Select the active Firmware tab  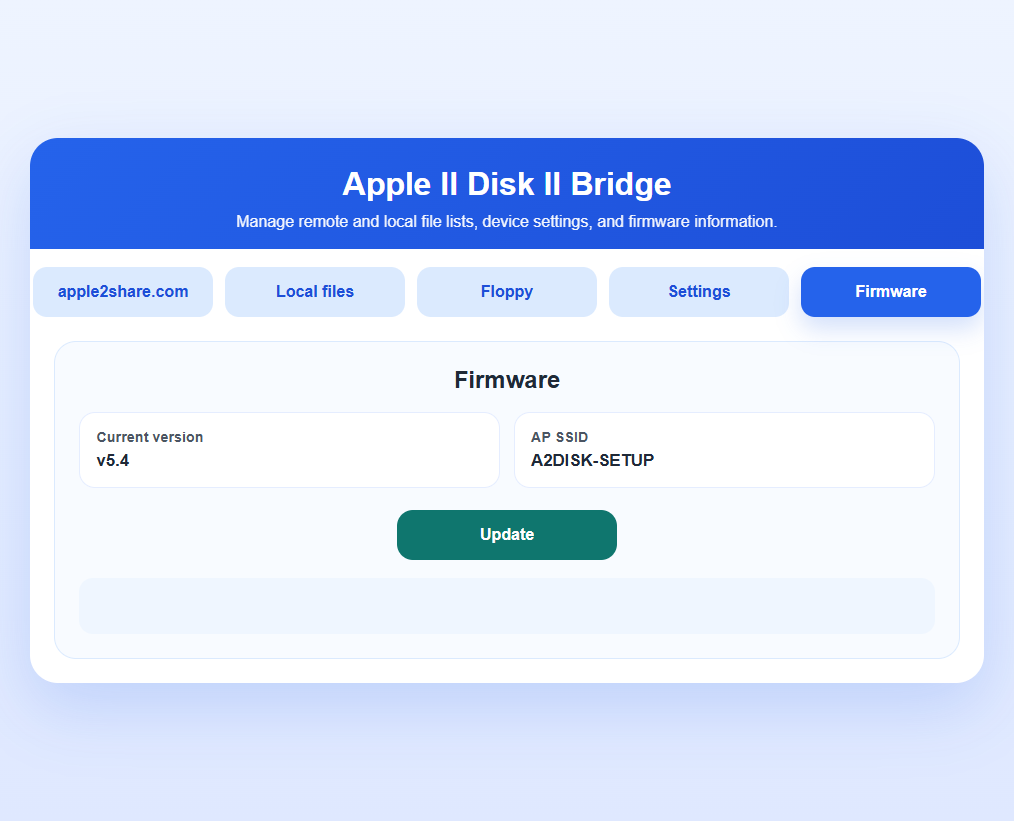click(x=891, y=292)
